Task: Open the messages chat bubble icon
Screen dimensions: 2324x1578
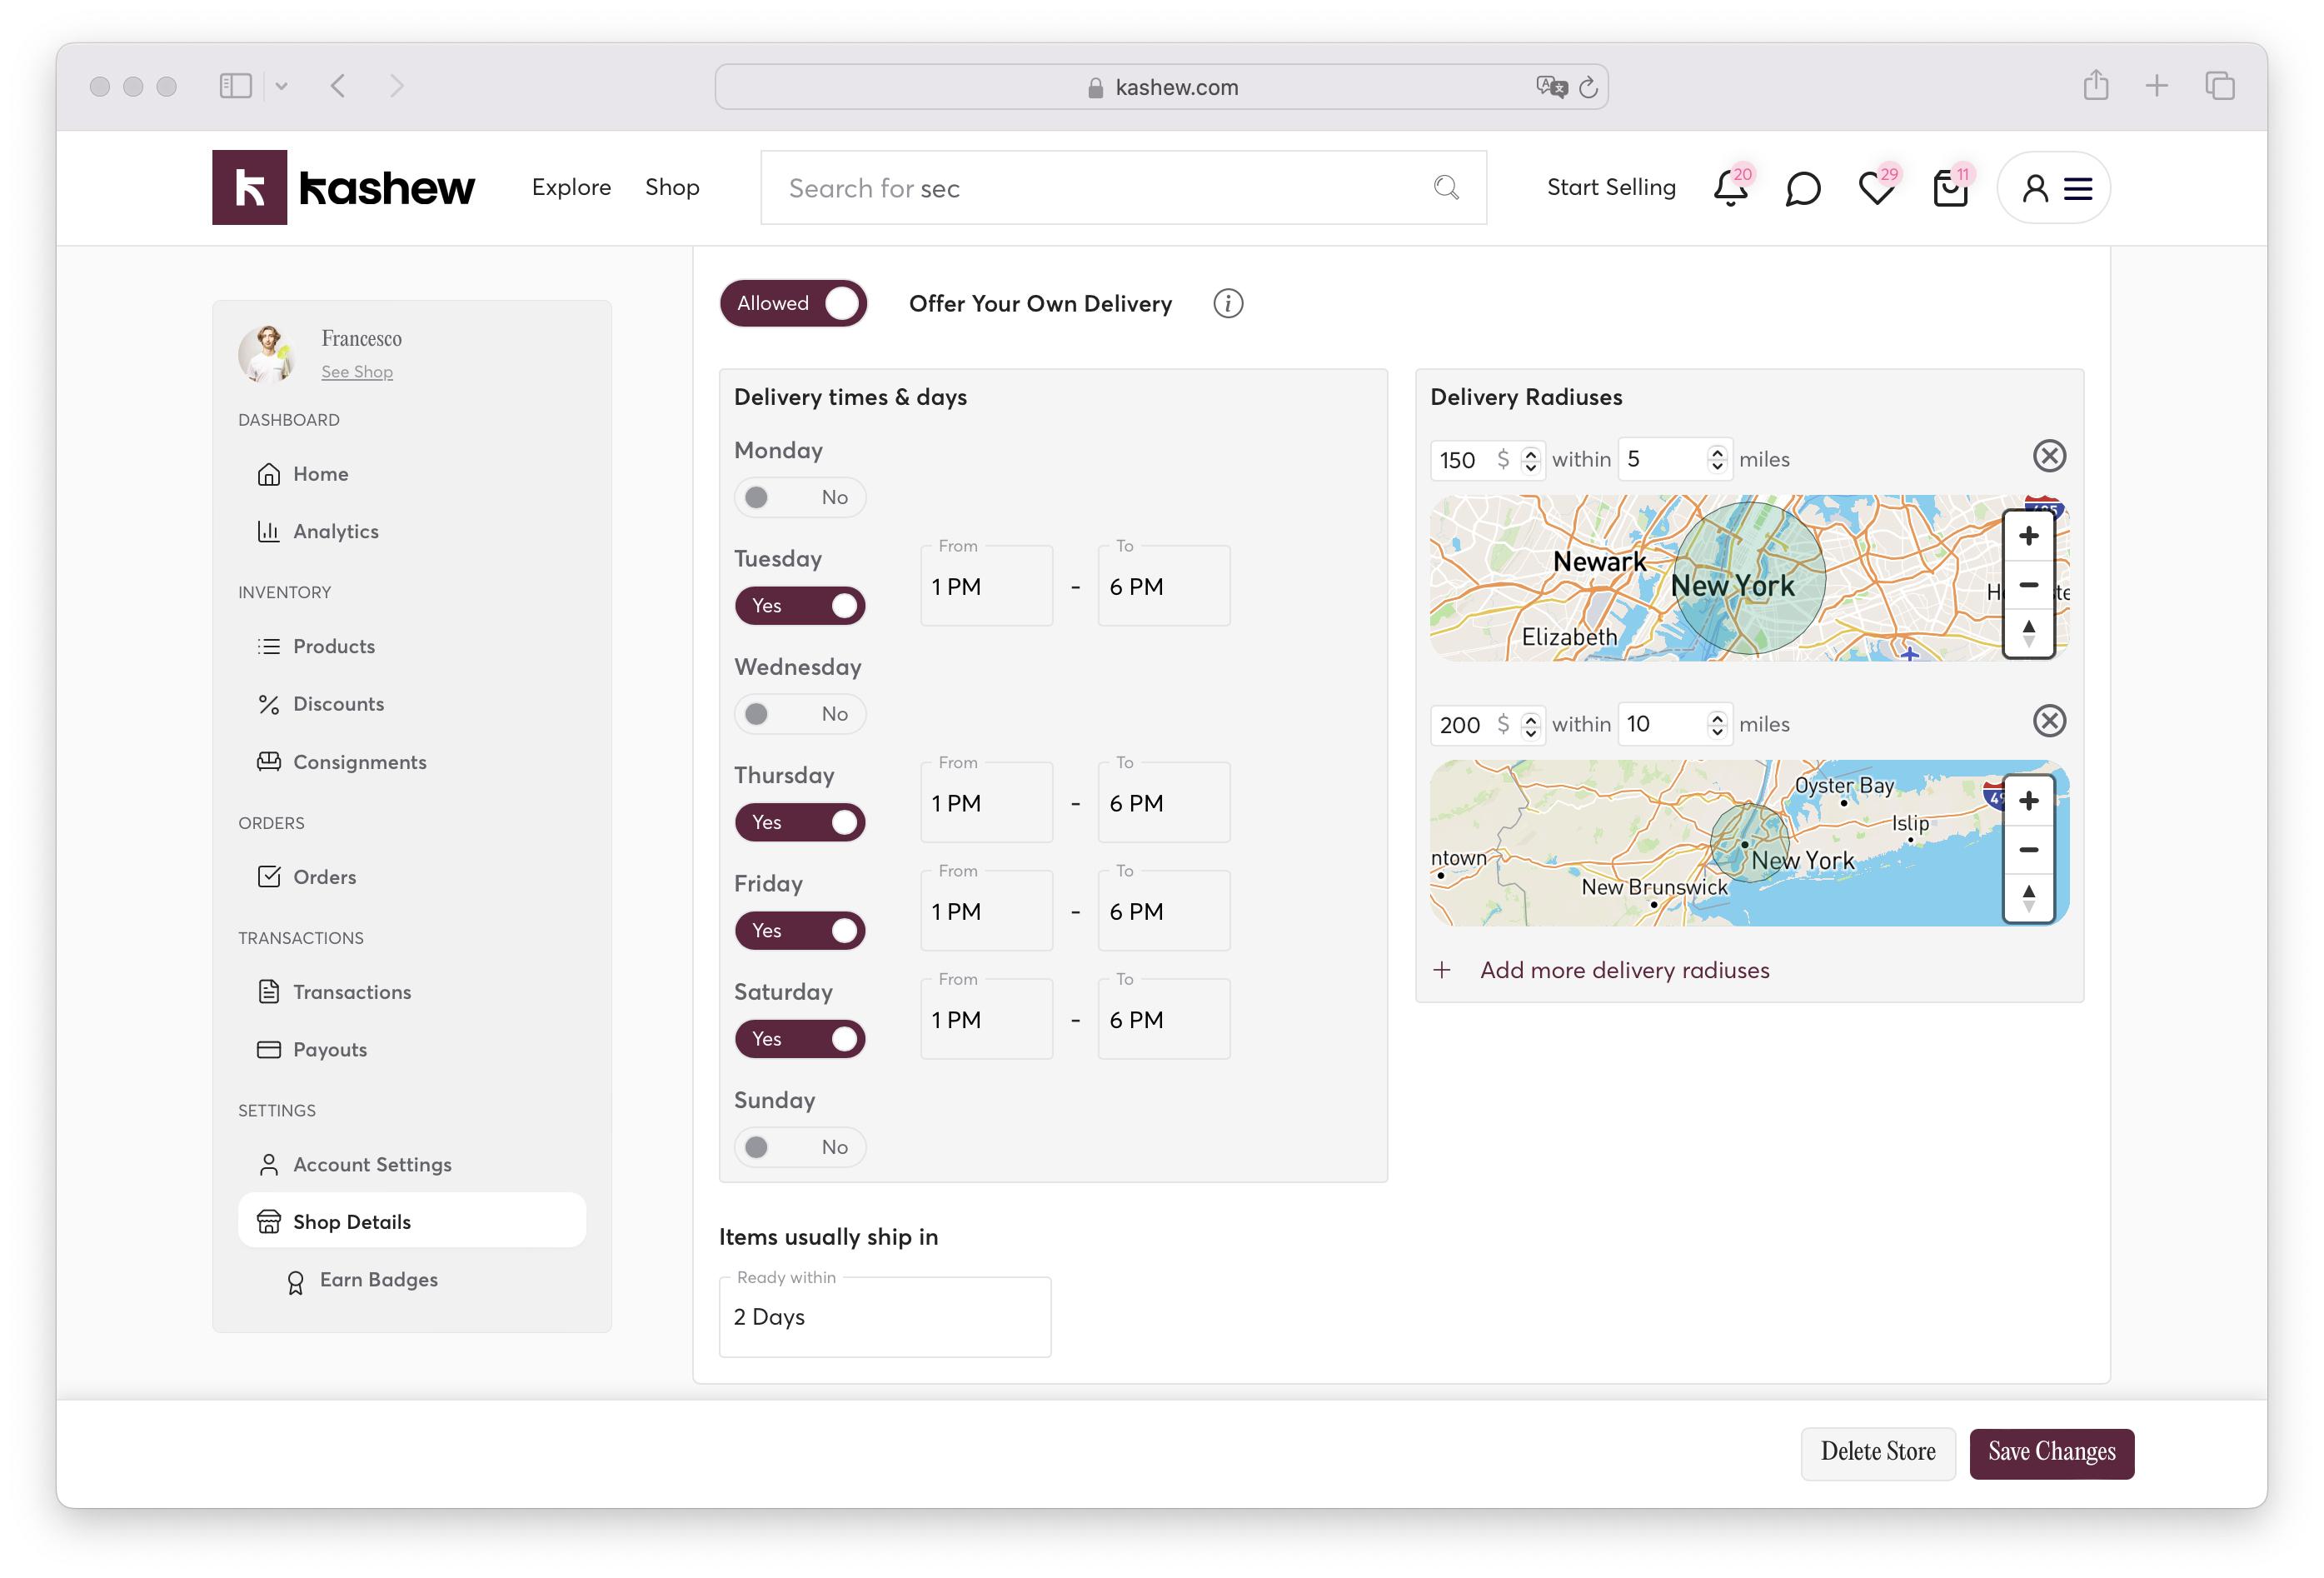Action: coord(1802,188)
